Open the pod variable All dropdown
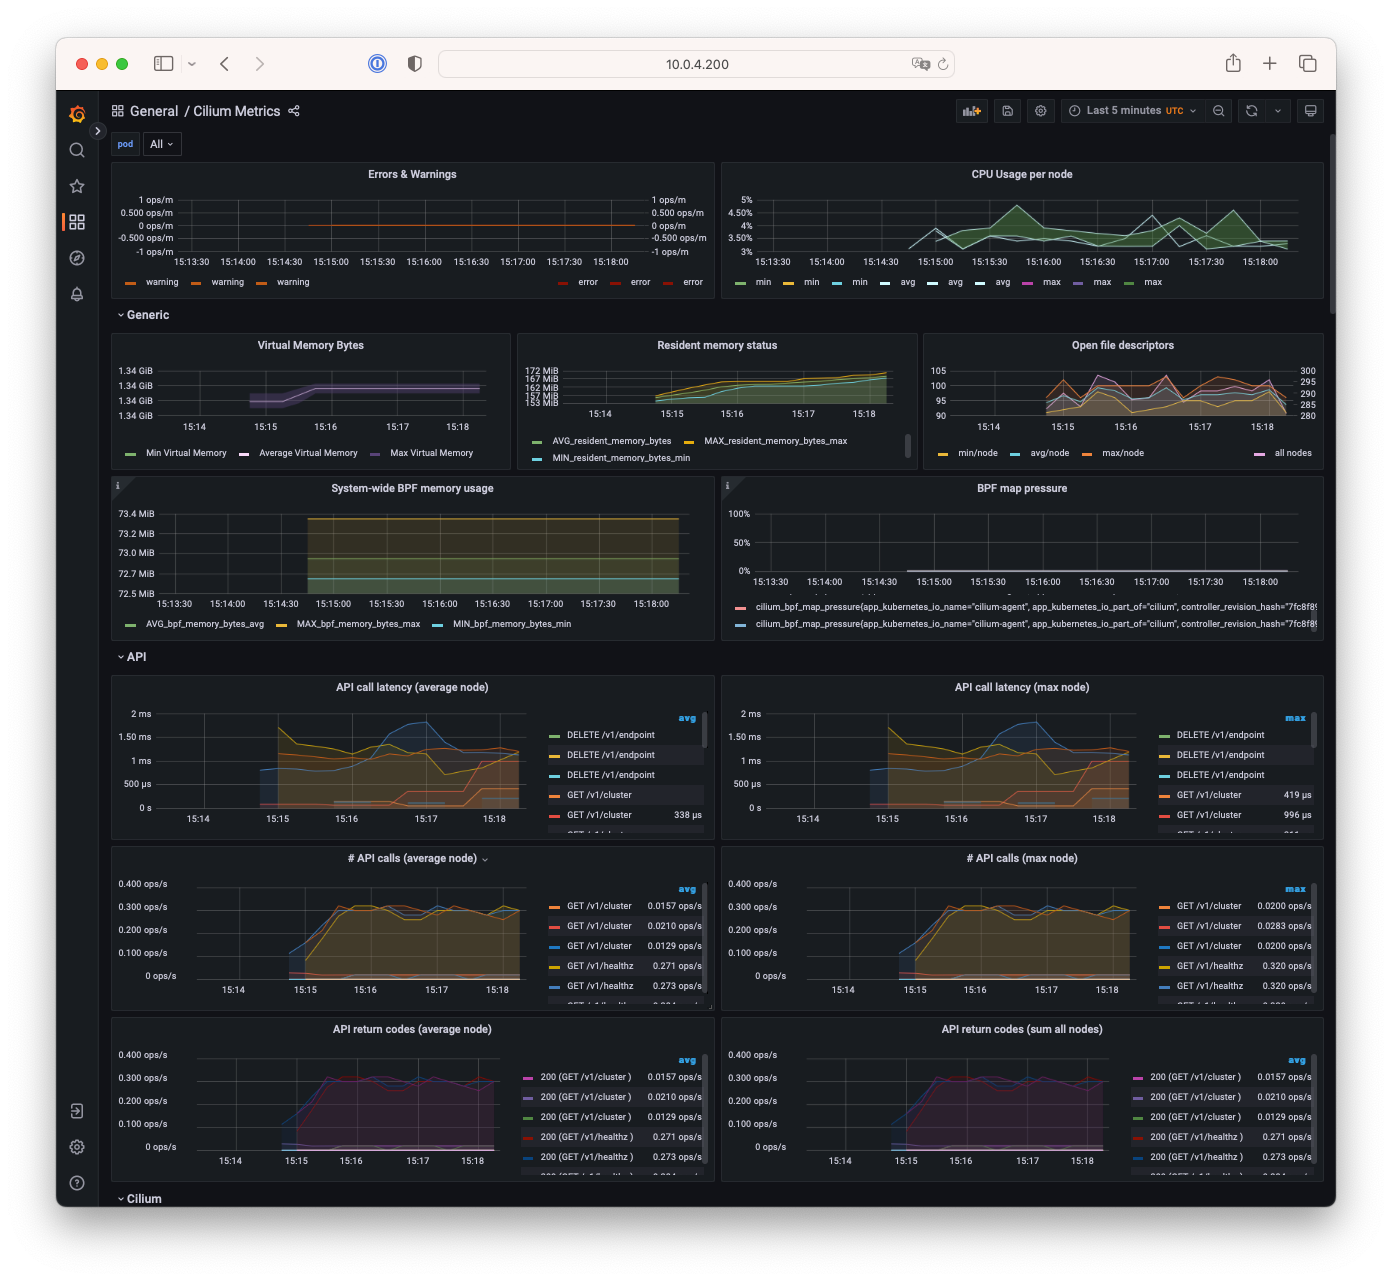The height and width of the screenshot is (1281, 1392). tap(162, 144)
